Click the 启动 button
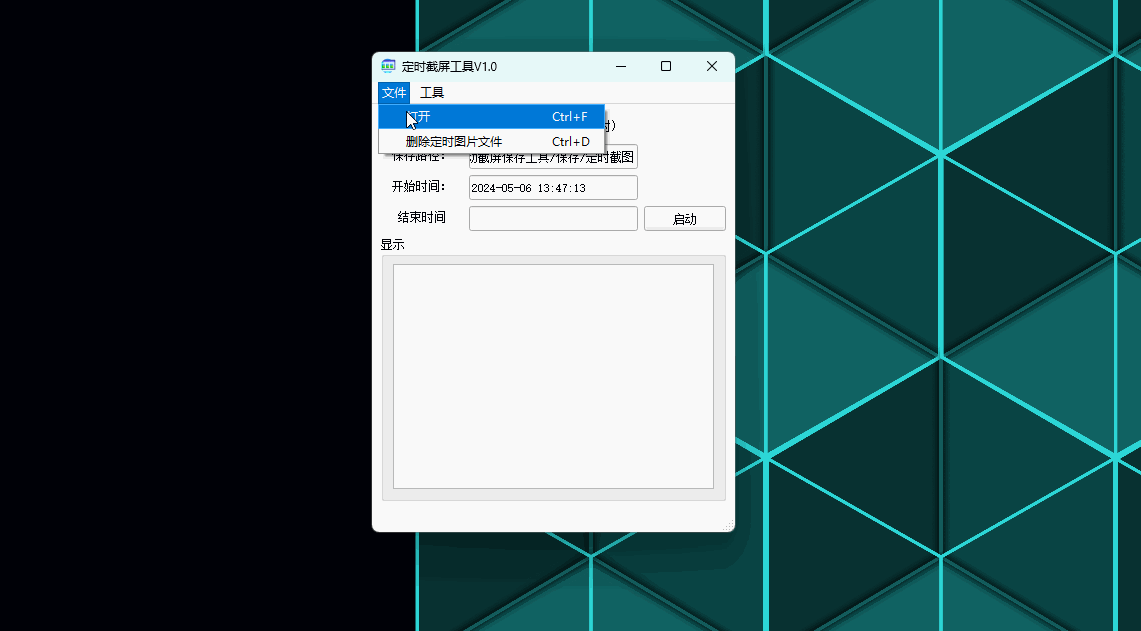The image size is (1141, 631). [685, 219]
